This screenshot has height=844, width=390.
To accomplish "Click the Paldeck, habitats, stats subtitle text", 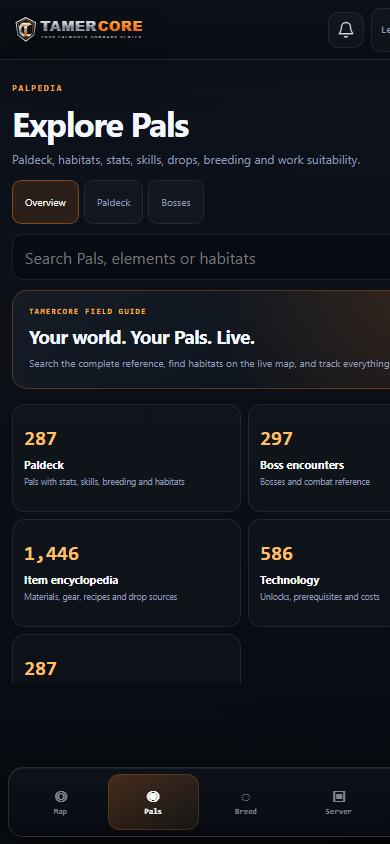I will 186,160.
